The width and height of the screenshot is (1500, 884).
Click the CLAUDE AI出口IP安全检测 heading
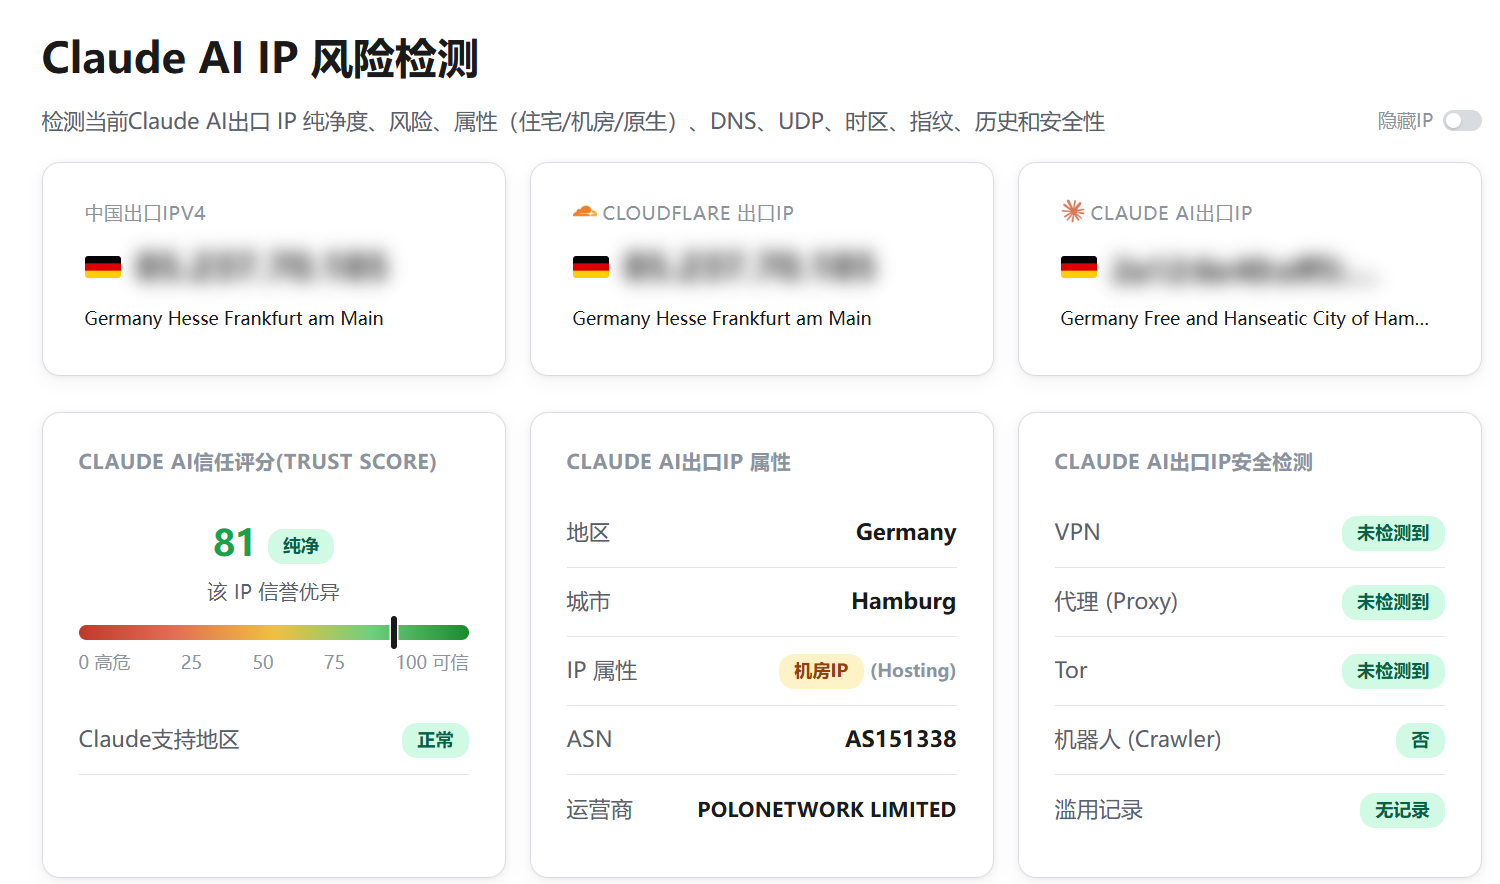(1184, 462)
